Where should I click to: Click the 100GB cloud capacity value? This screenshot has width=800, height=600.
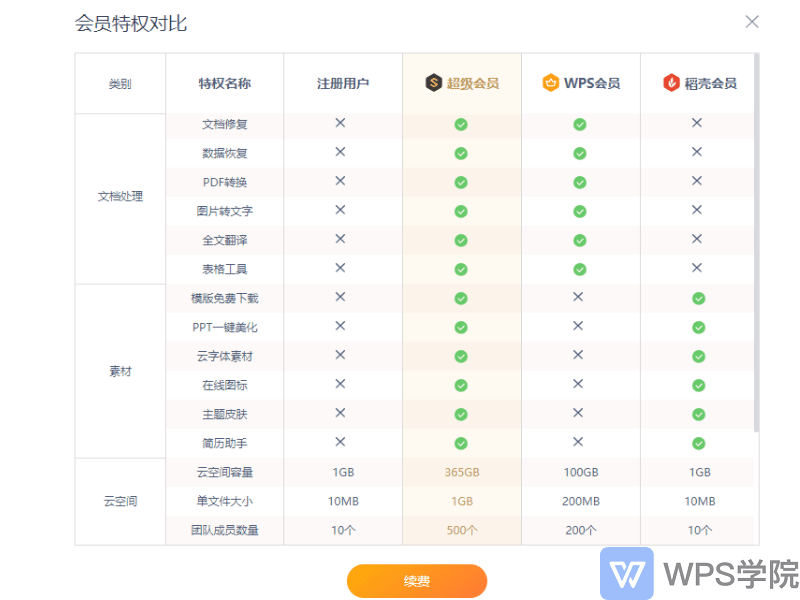coord(581,472)
